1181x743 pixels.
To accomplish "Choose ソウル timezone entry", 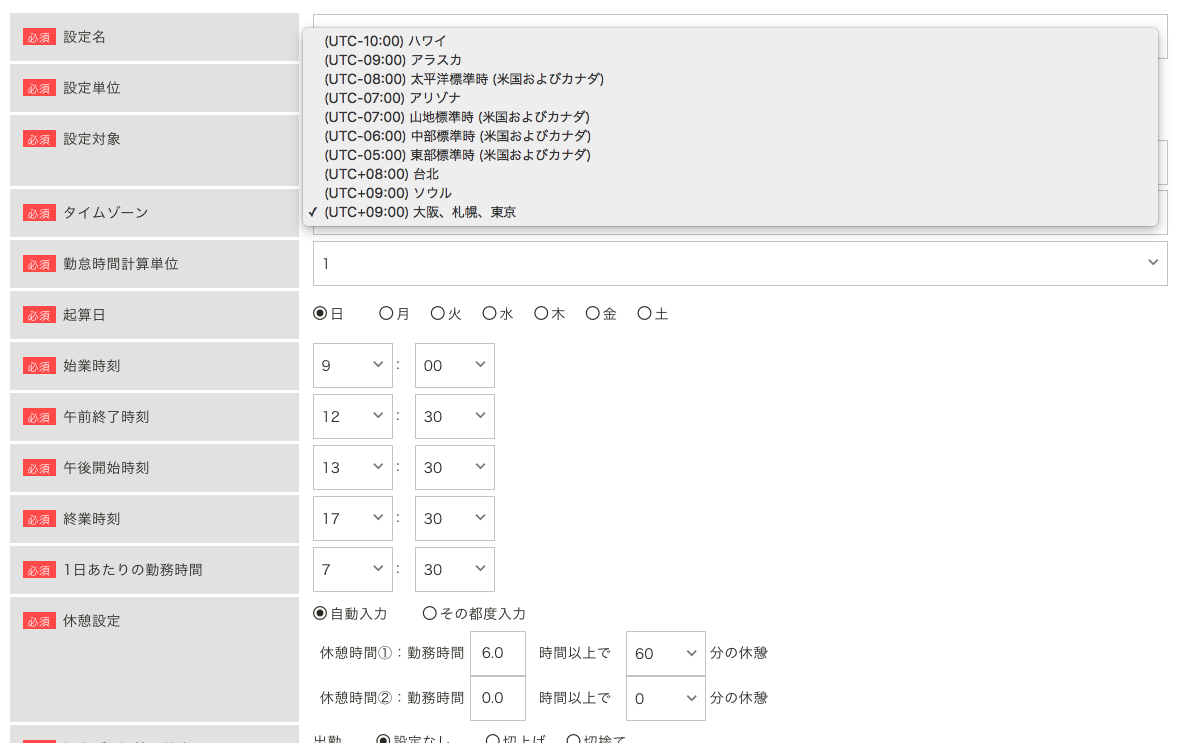I will tap(387, 193).
